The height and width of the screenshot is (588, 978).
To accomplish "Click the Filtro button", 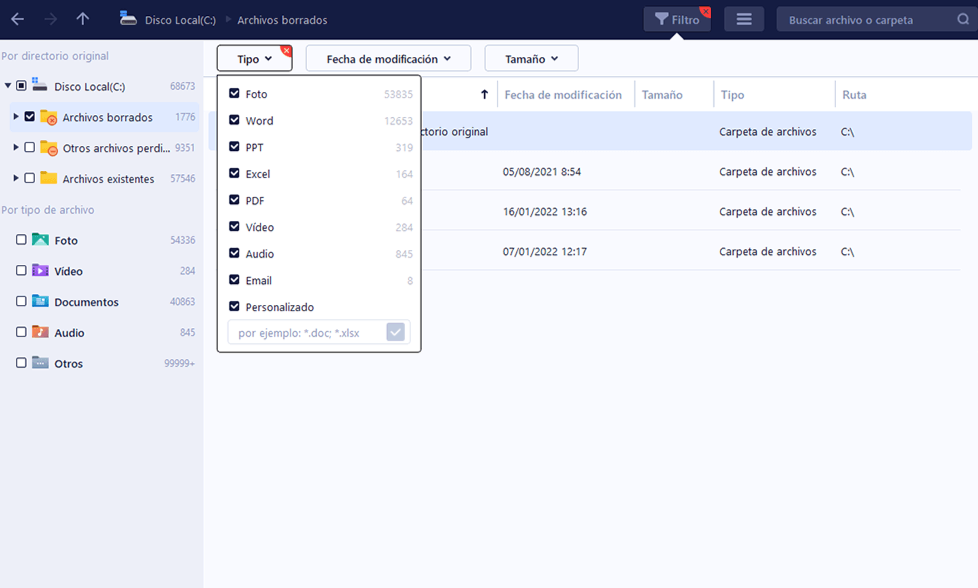I will tap(677, 19).
